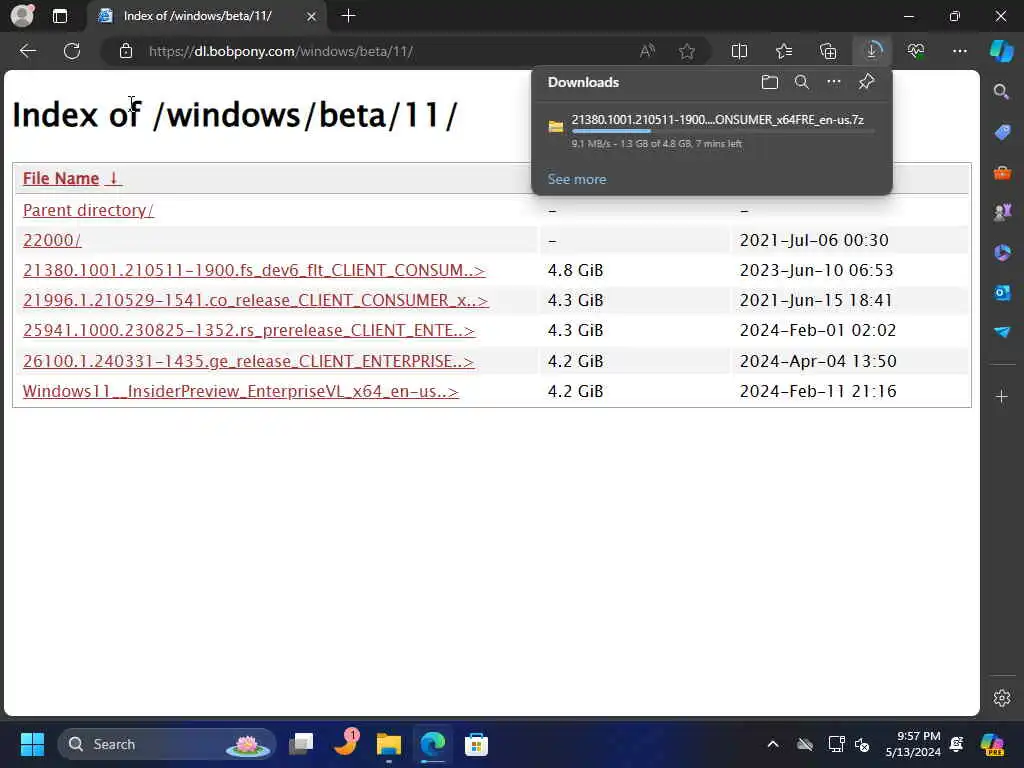Image resolution: width=1024 pixels, height=768 pixels.
Task: Open Microsoft Store from taskbar
Action: [476, 744]
